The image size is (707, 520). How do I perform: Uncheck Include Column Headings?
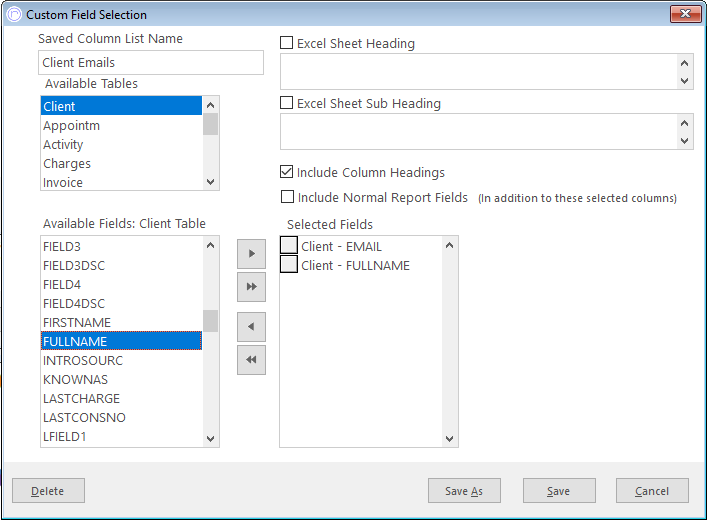point(286,172)
